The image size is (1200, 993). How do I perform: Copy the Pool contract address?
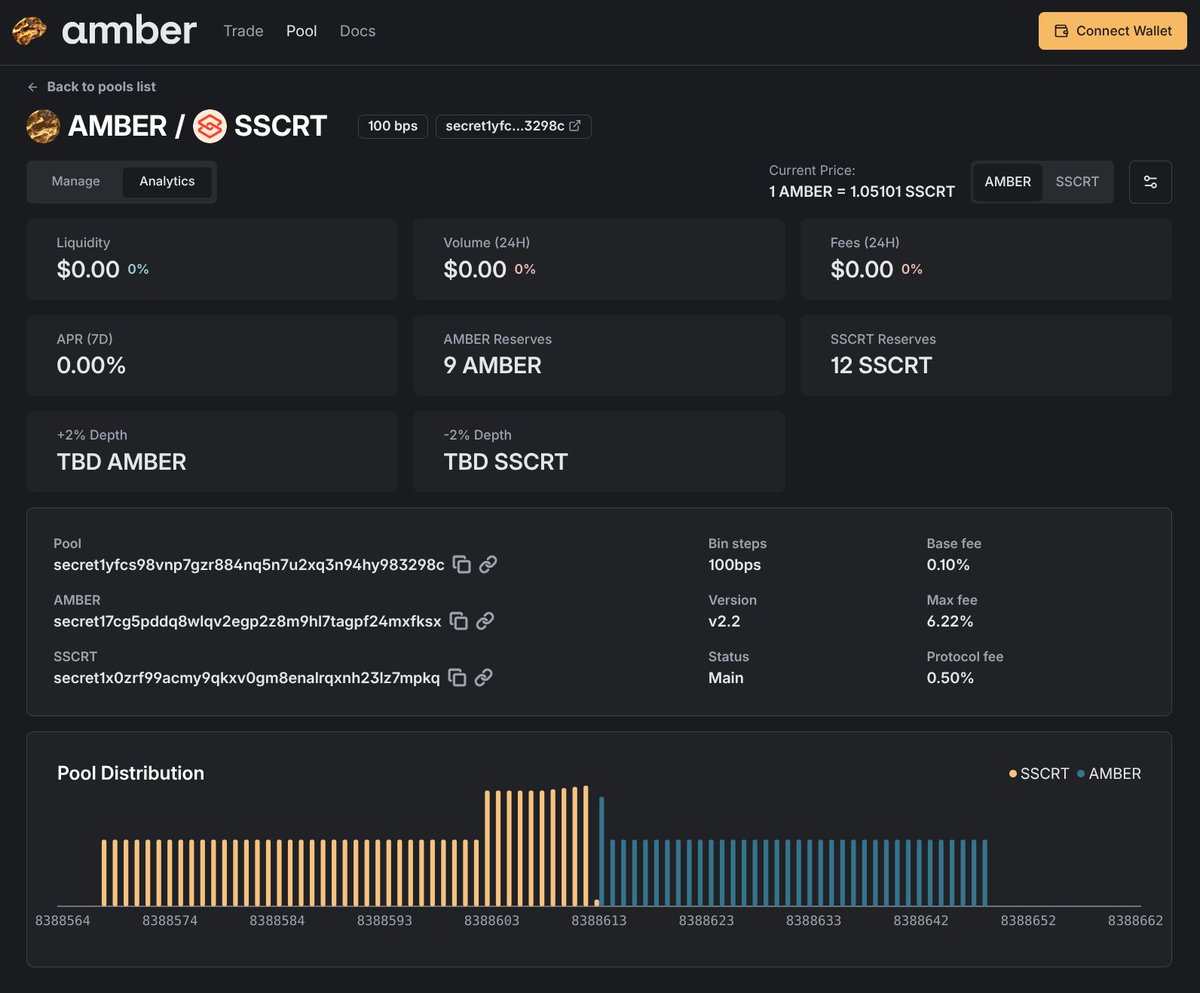(461, 564)
